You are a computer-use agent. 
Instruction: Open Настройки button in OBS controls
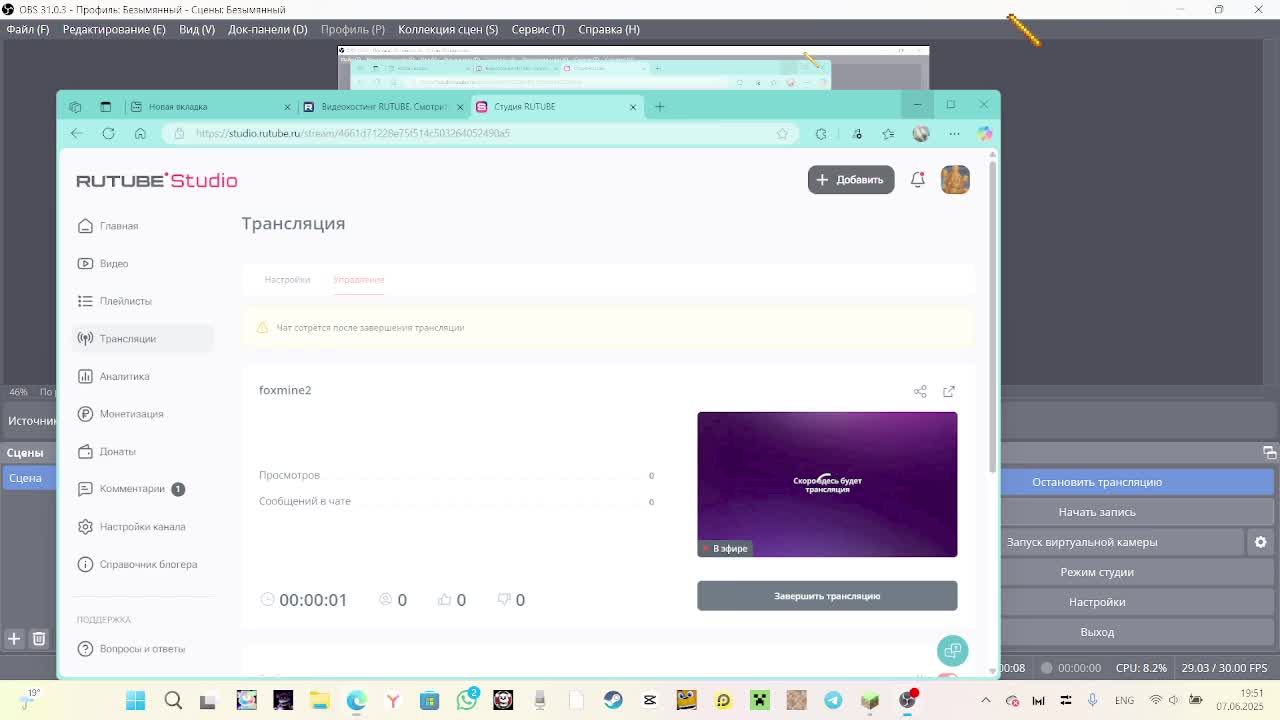(x=1137, y=602)
